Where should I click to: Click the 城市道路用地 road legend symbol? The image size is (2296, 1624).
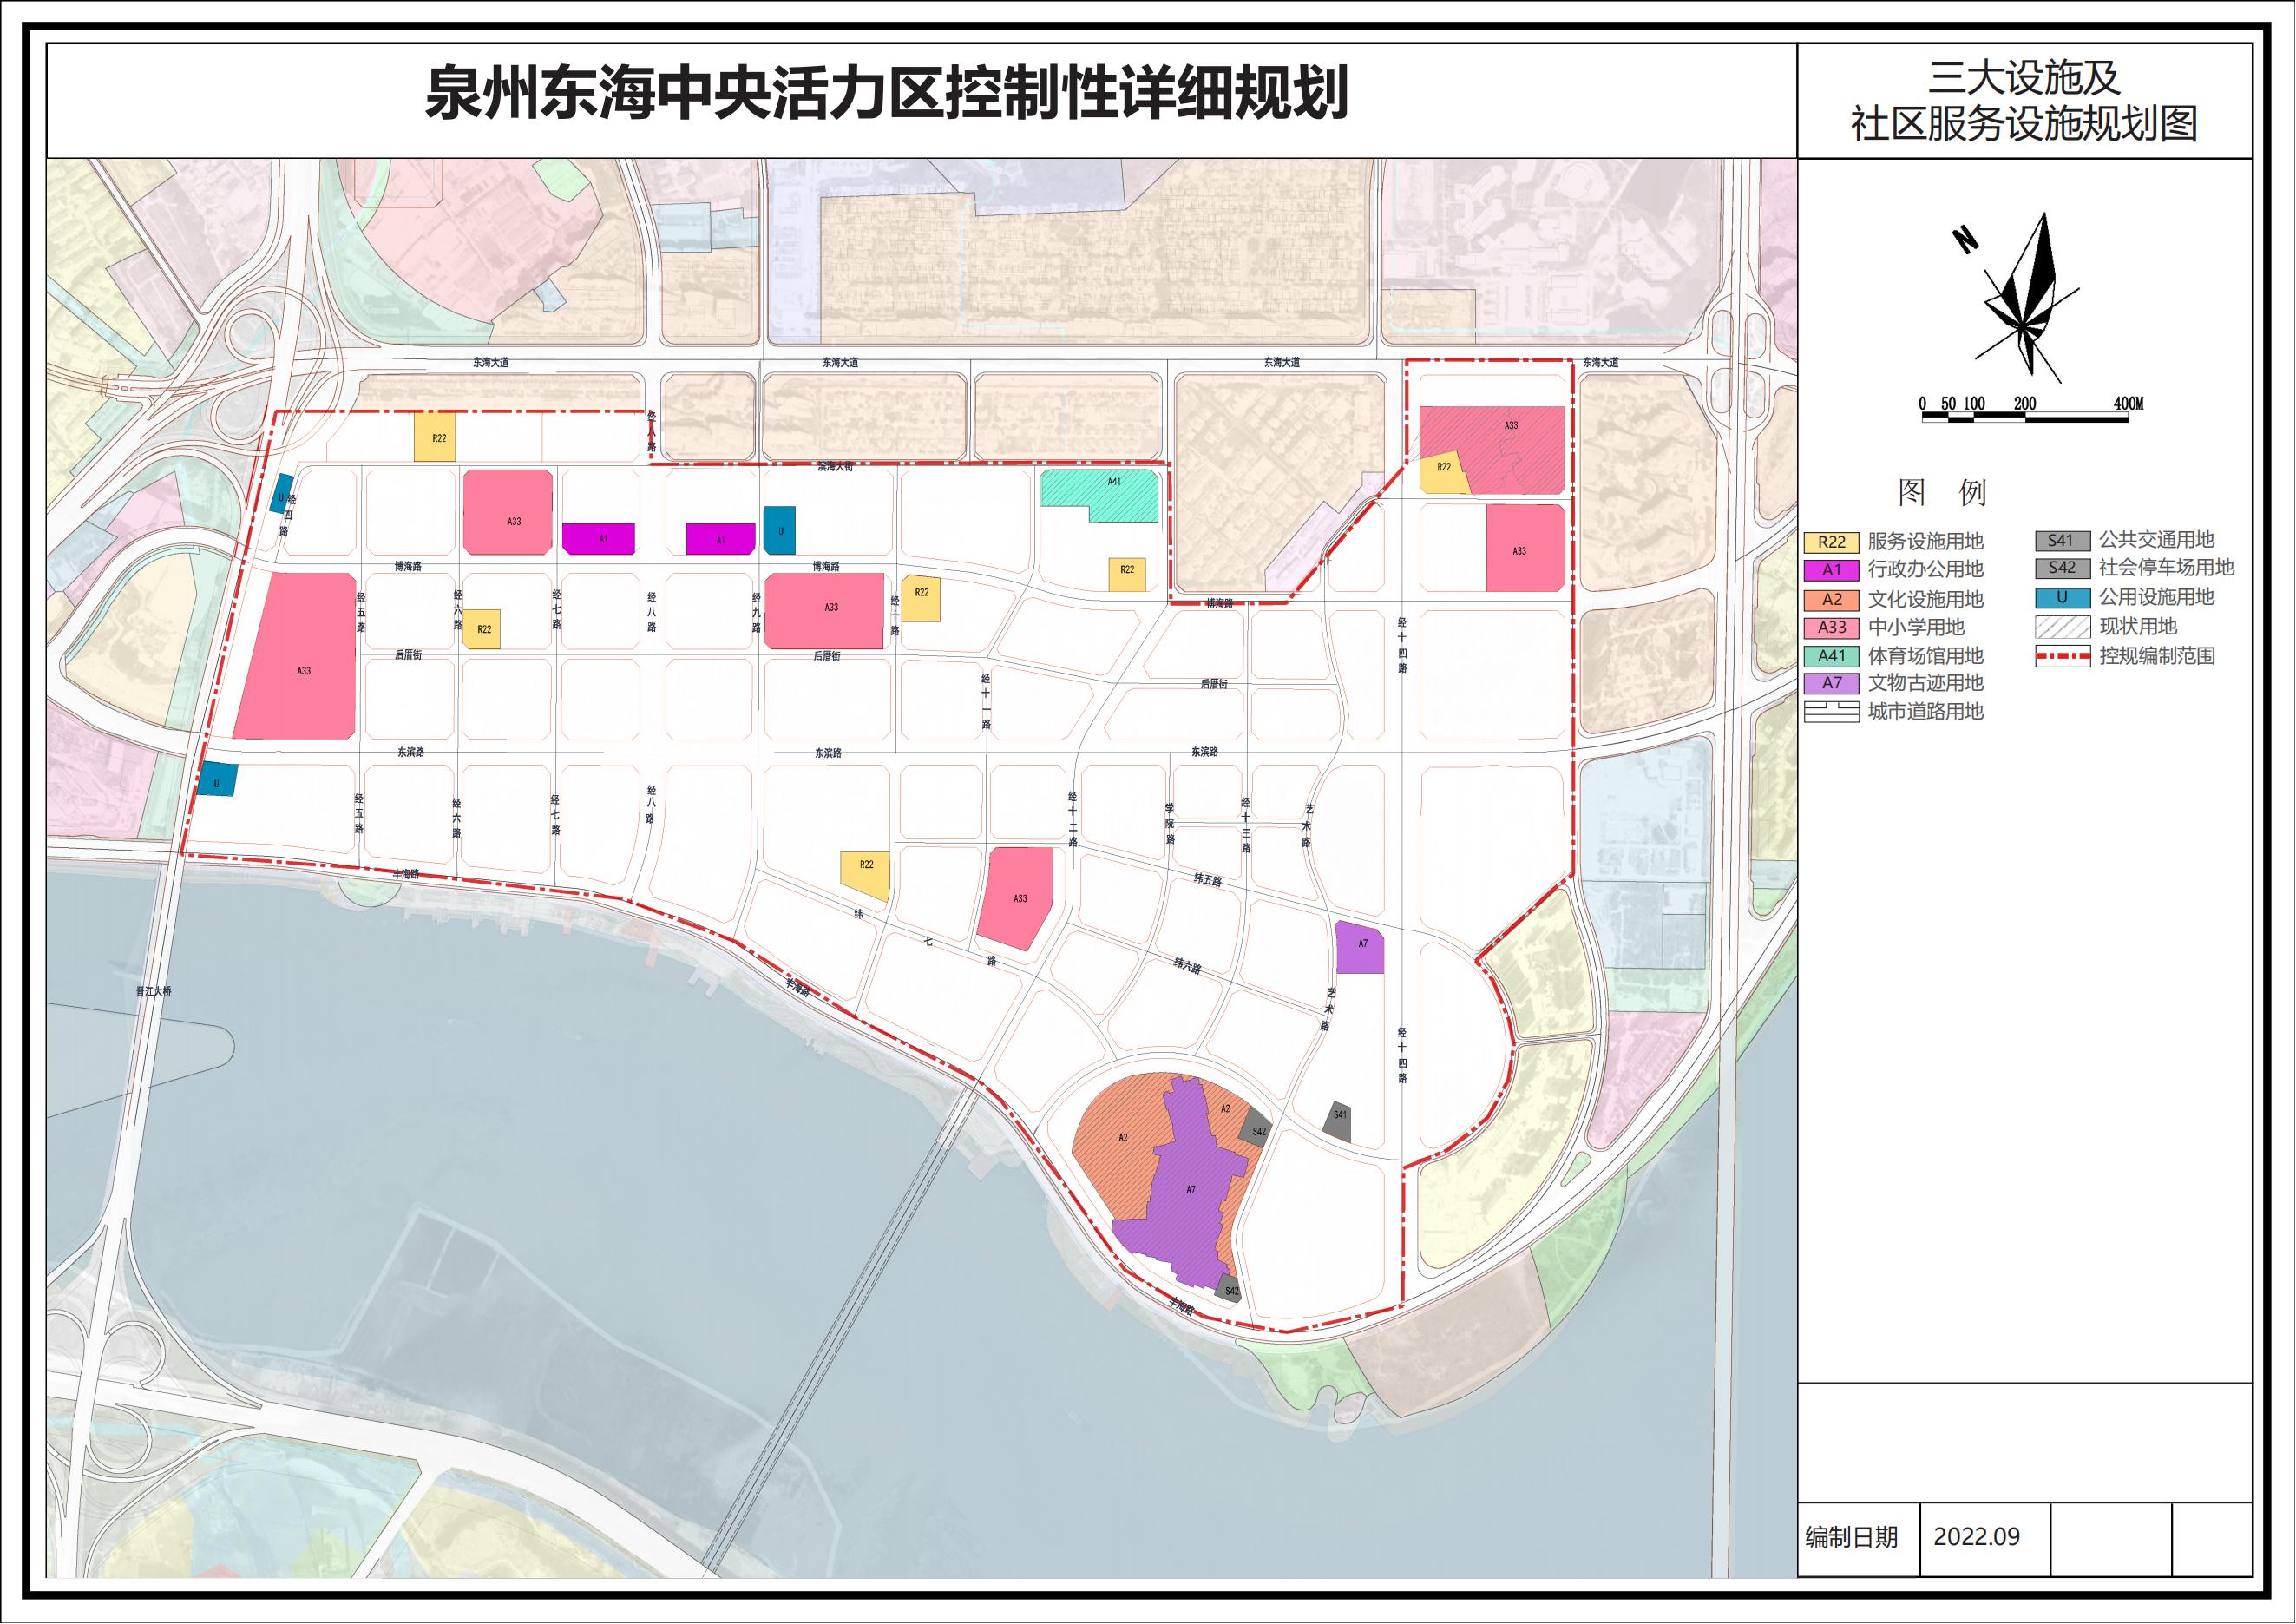[1831, 712]
